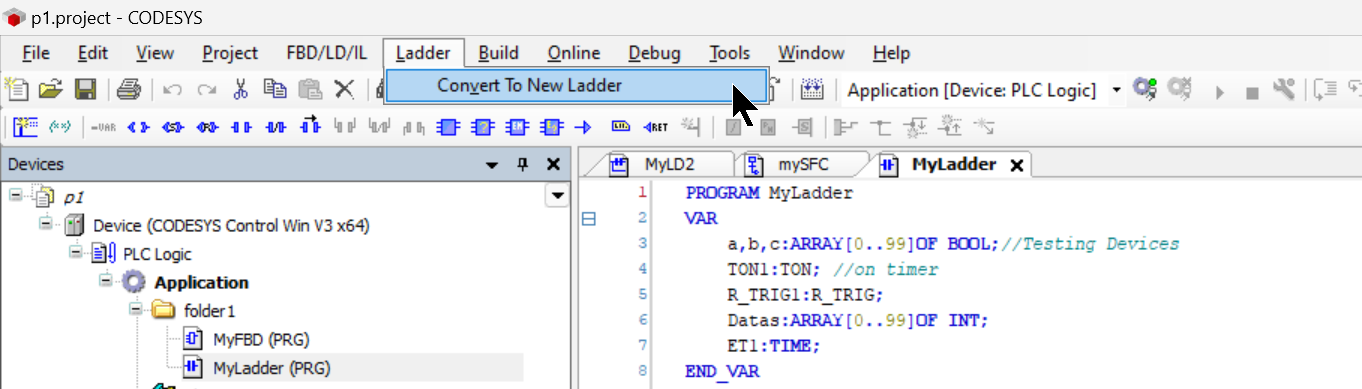Open the File menu

(35, 53)
